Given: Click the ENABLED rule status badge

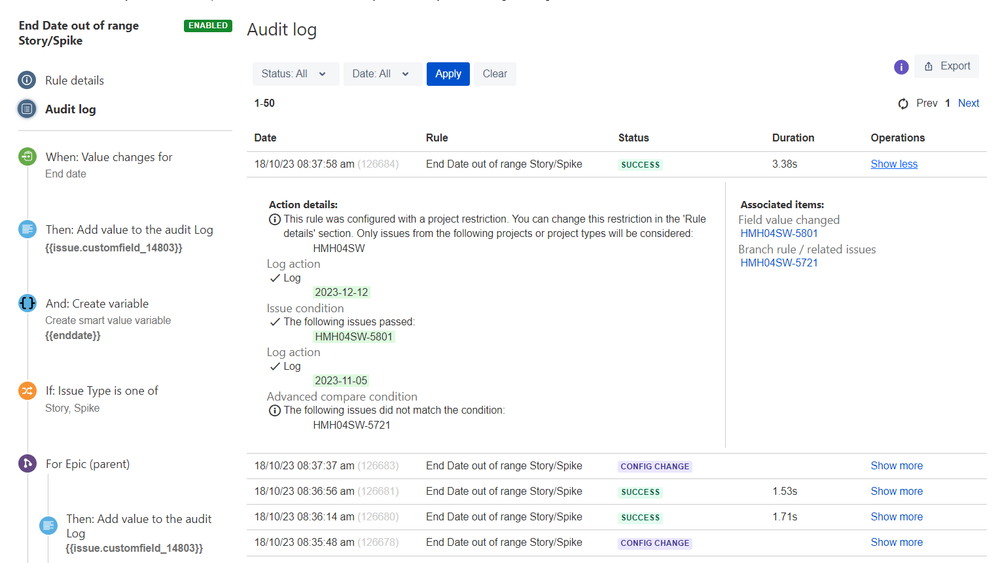Looking at the screenshot, I should (207, 25).
